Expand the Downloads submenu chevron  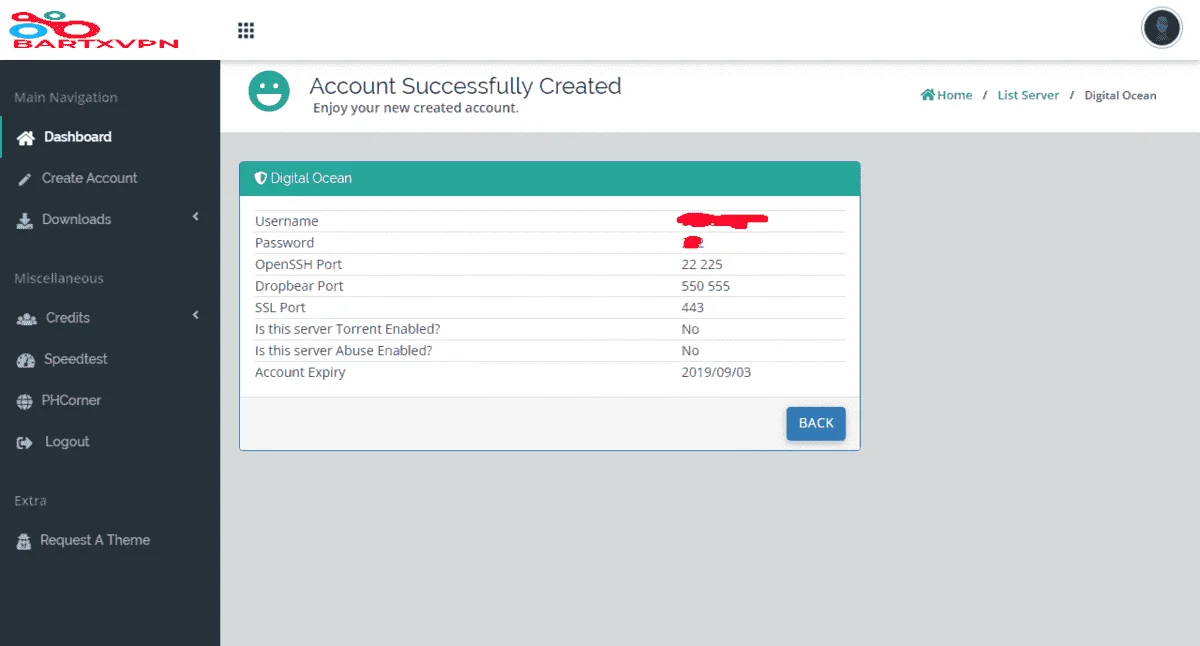196,217
